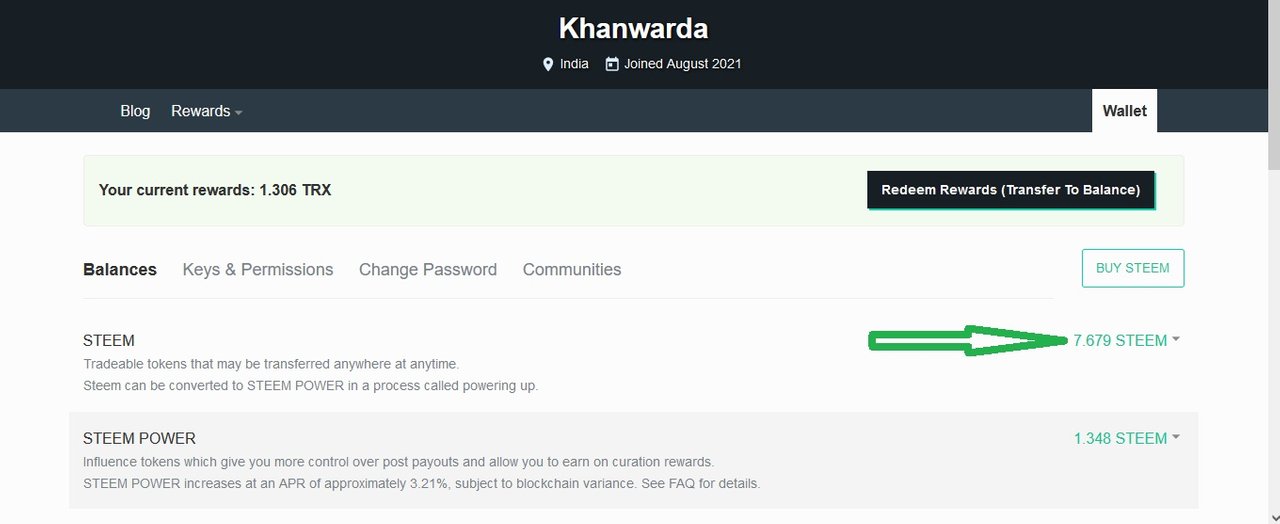Select the Balances tab
1280x524 pixels.
(120, 269)
